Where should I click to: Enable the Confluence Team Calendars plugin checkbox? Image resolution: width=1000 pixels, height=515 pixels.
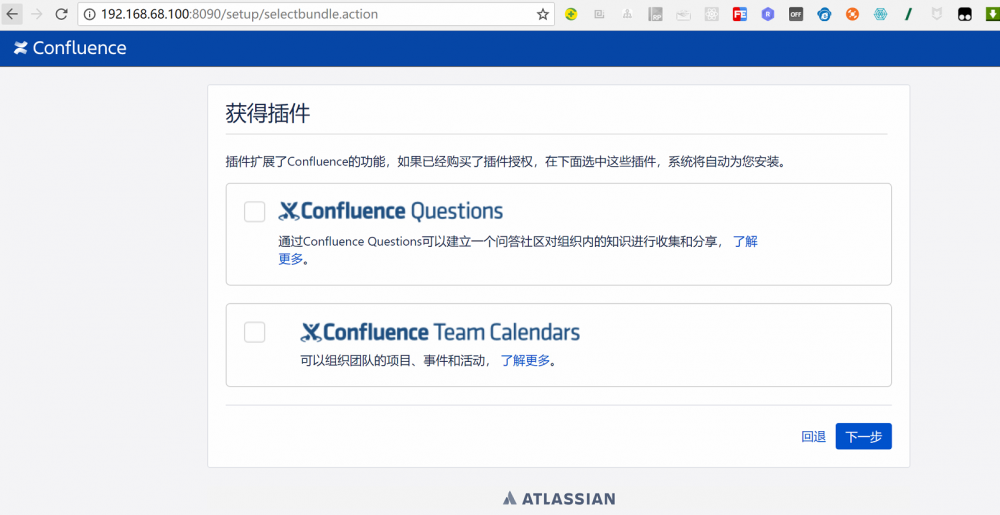tap(254, 332)
